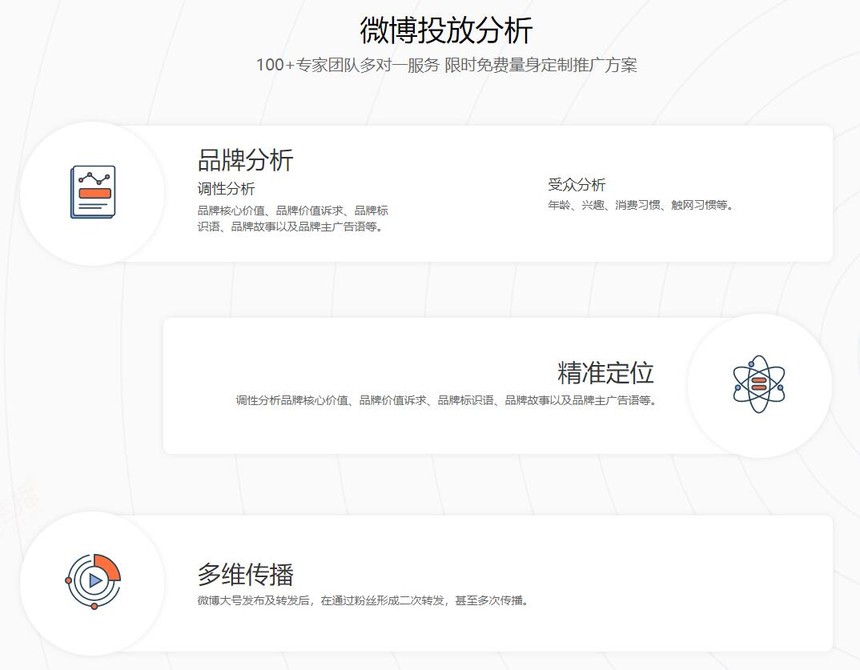Select the 微博投放分析 page title
The width and height of the screenshot is (860, 670).
tap(446, 30)
